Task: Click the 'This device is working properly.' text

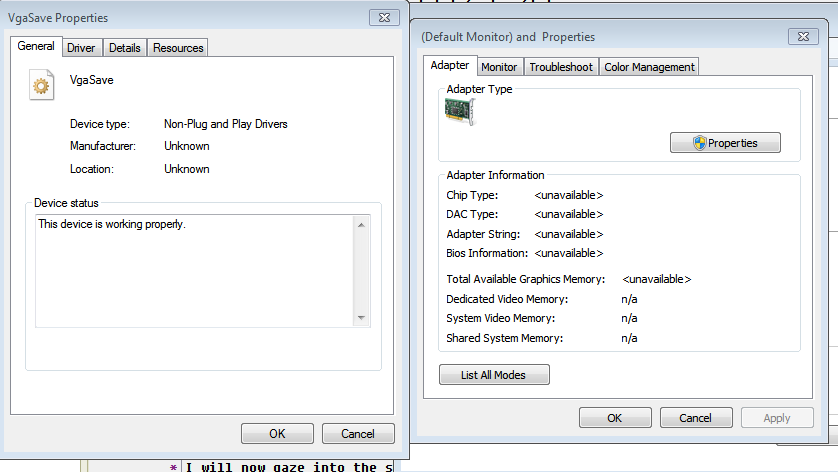Action: click(x=112, y=224)
